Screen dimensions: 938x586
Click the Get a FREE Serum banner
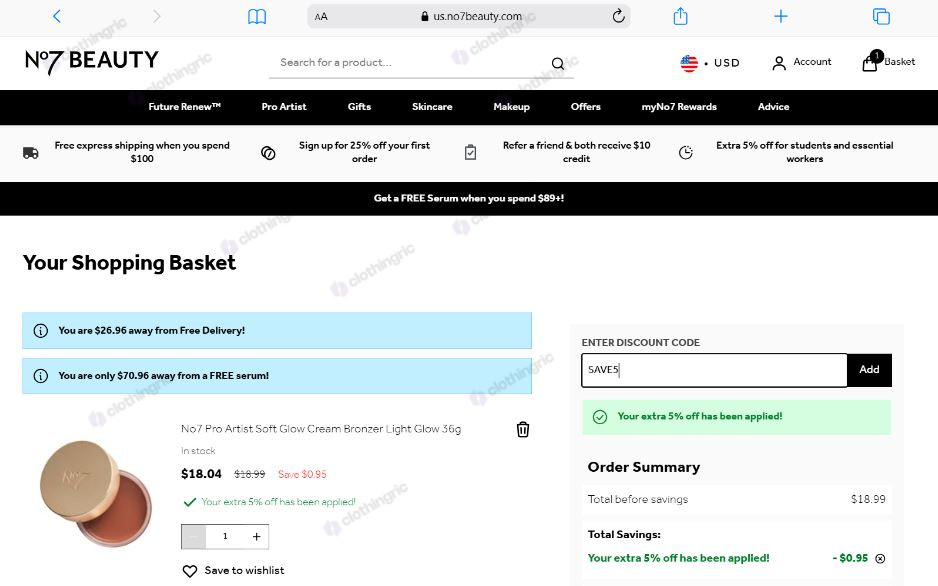[x=469, y=199]
